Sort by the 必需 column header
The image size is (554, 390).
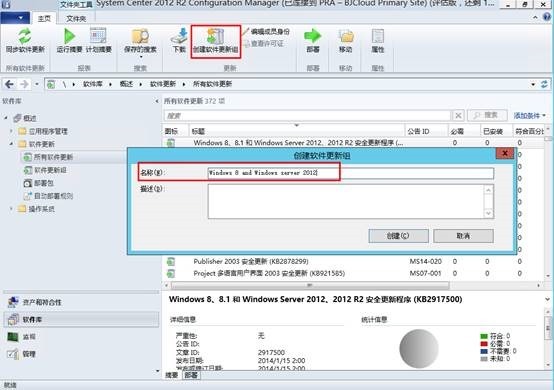click(464, 131)
